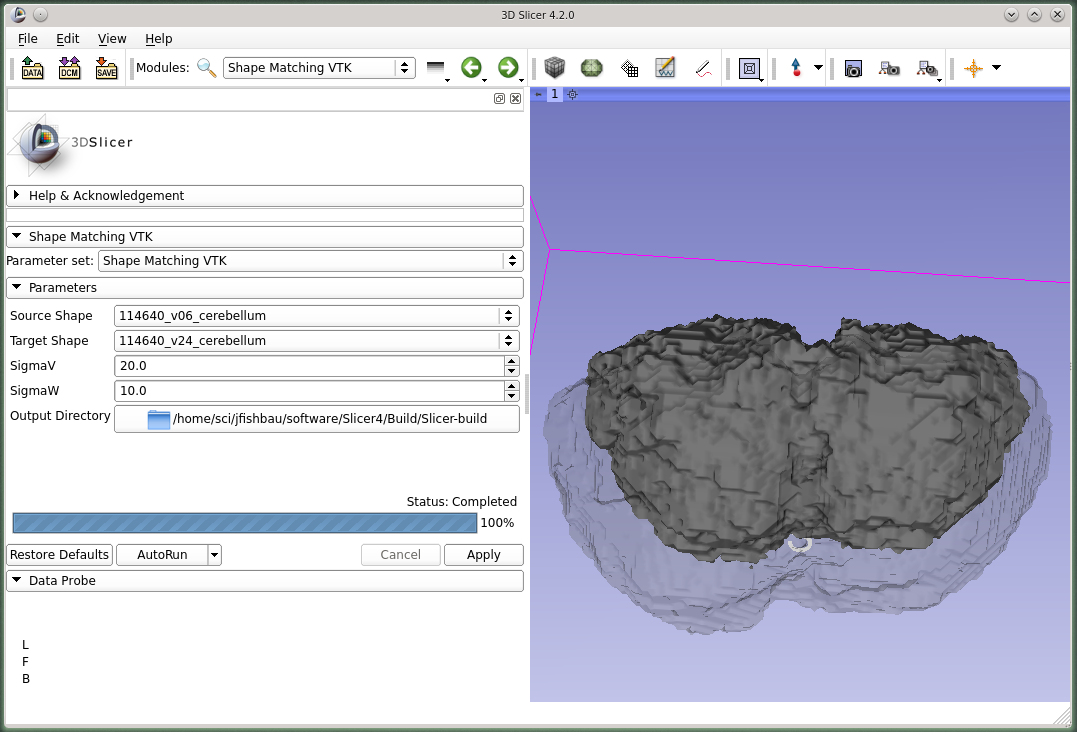The height and width of the screenshot is (732, 1077).
Task: Open the Load DICOM (DCM) icon
Action: [x=69, y=68]
